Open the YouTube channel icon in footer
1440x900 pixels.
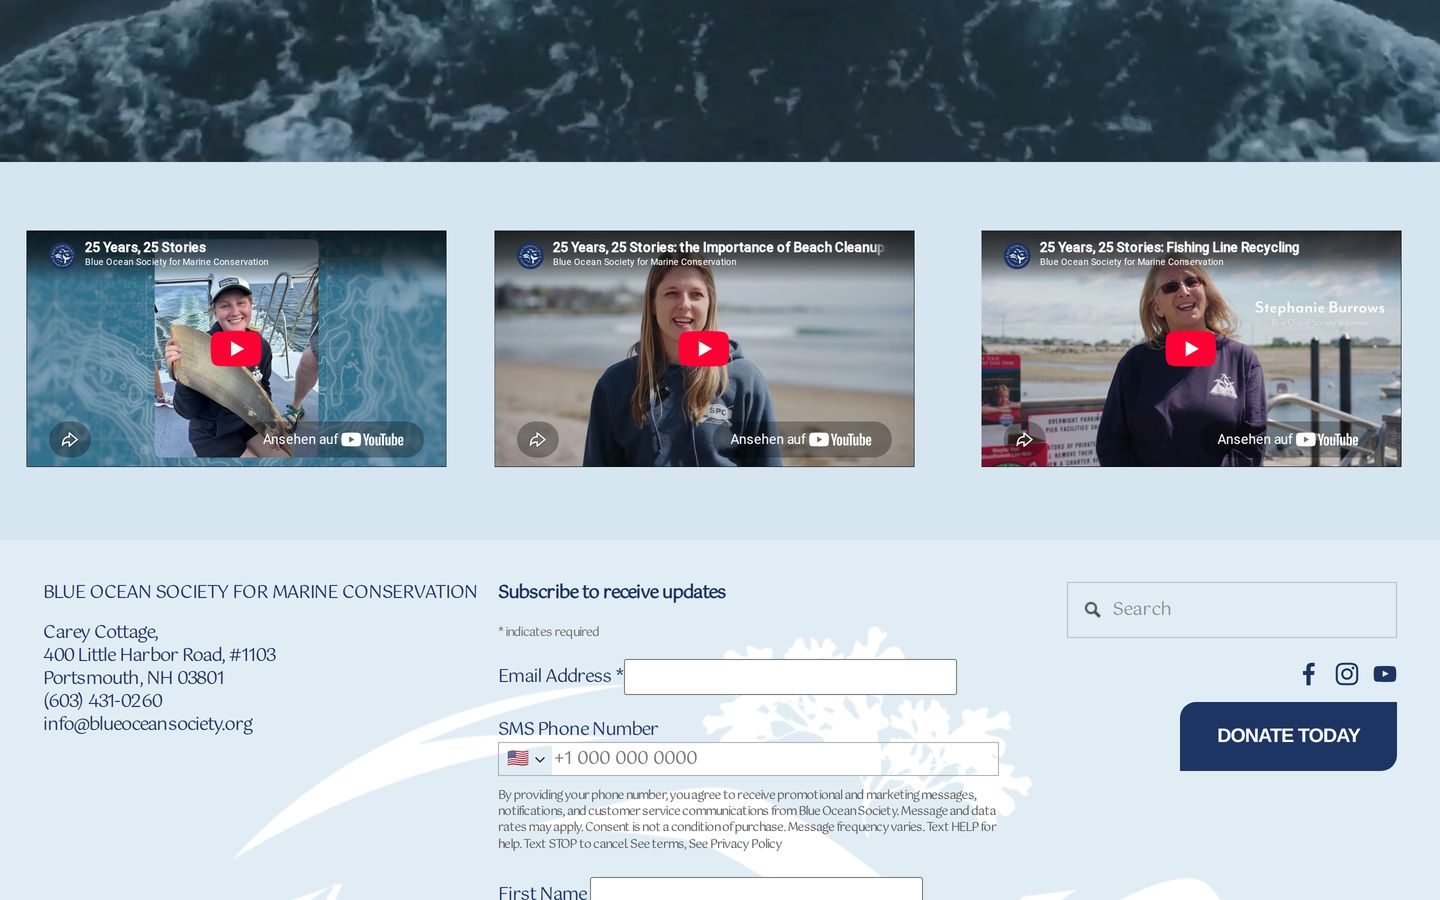click(1385, 674)
